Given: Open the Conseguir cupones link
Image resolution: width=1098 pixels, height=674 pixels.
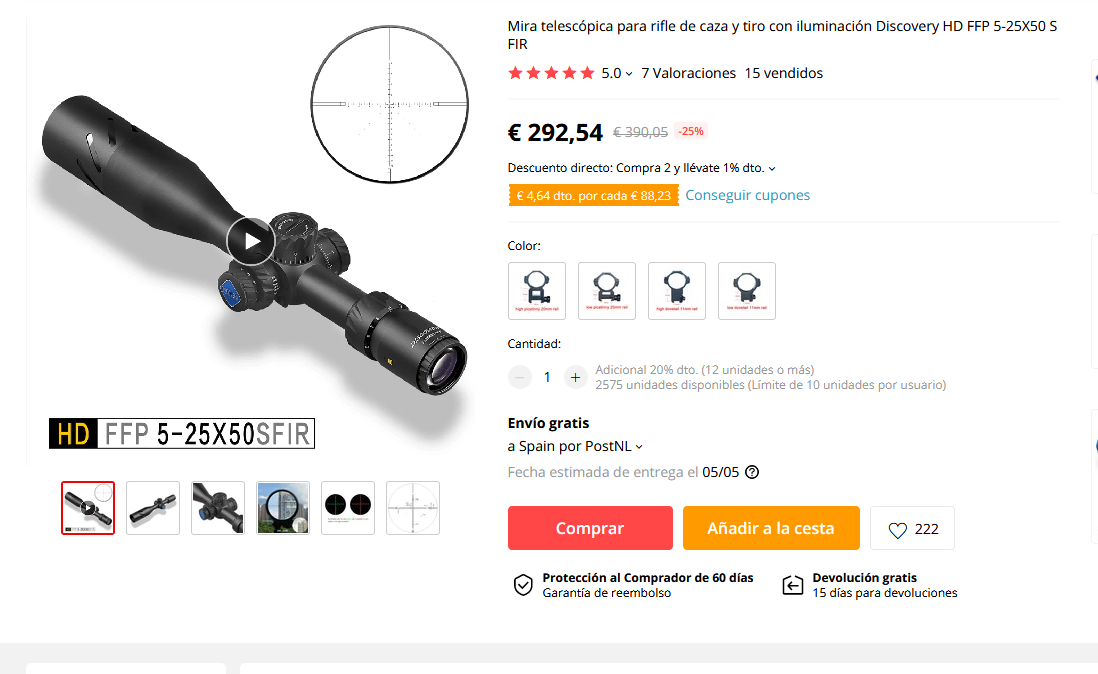Looking at the screenshot, I should 747,195.
